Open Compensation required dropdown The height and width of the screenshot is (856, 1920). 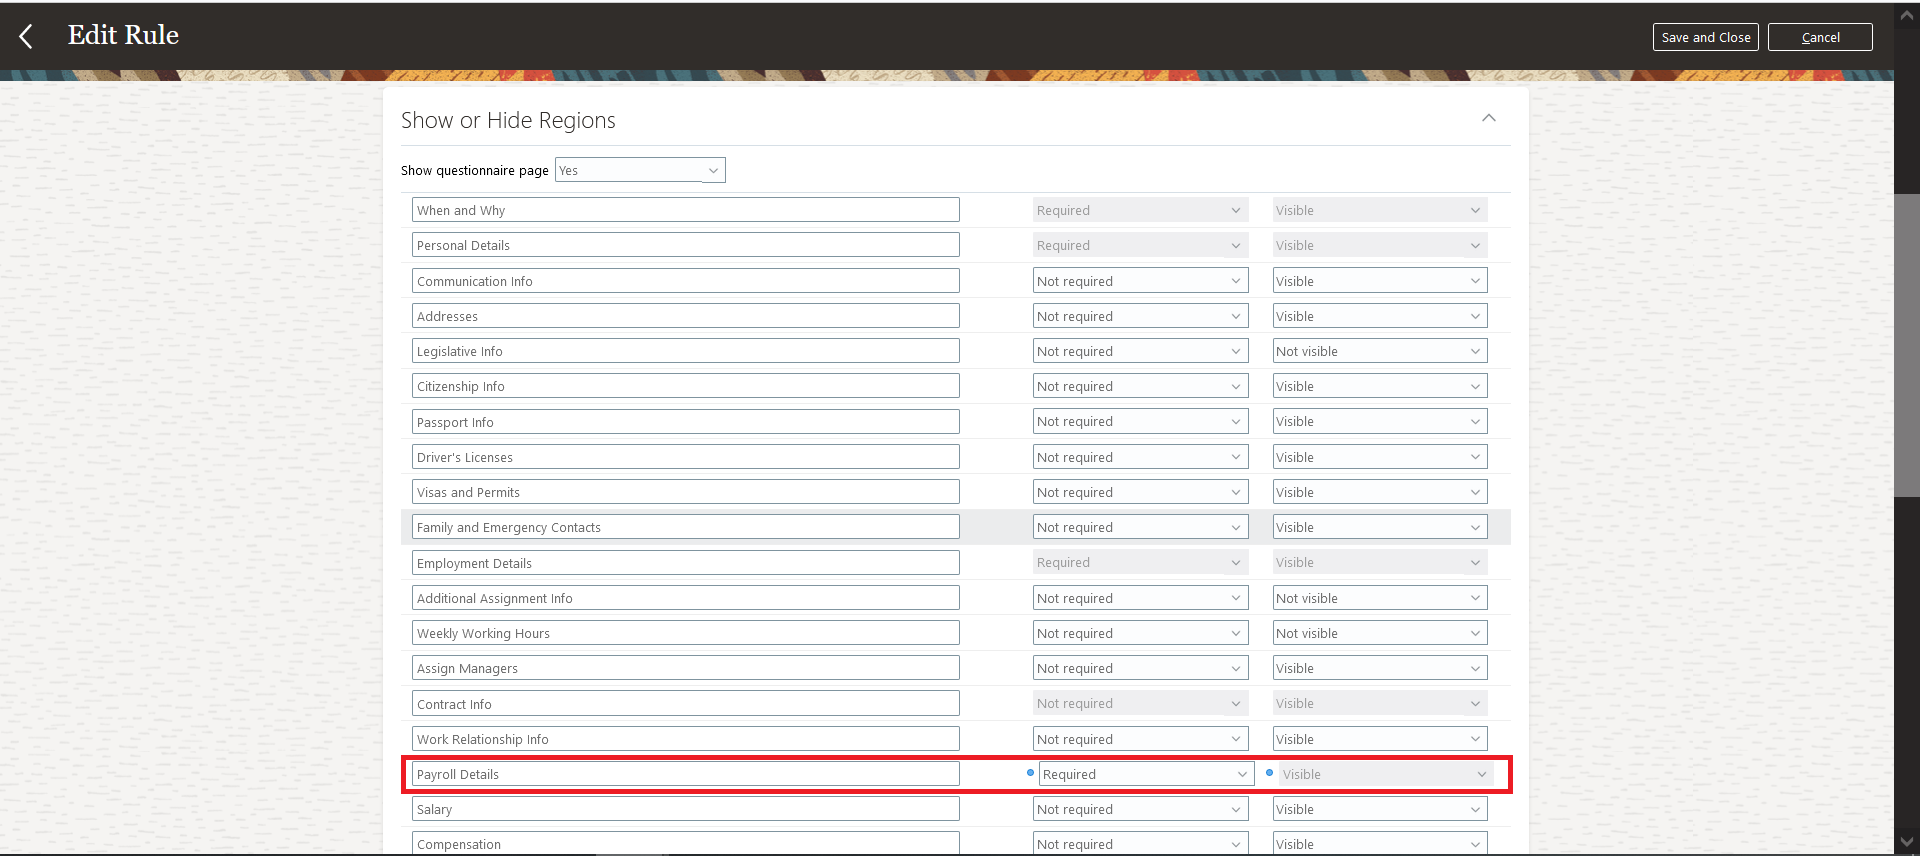pyautogui.click(x=1140, y=844)
